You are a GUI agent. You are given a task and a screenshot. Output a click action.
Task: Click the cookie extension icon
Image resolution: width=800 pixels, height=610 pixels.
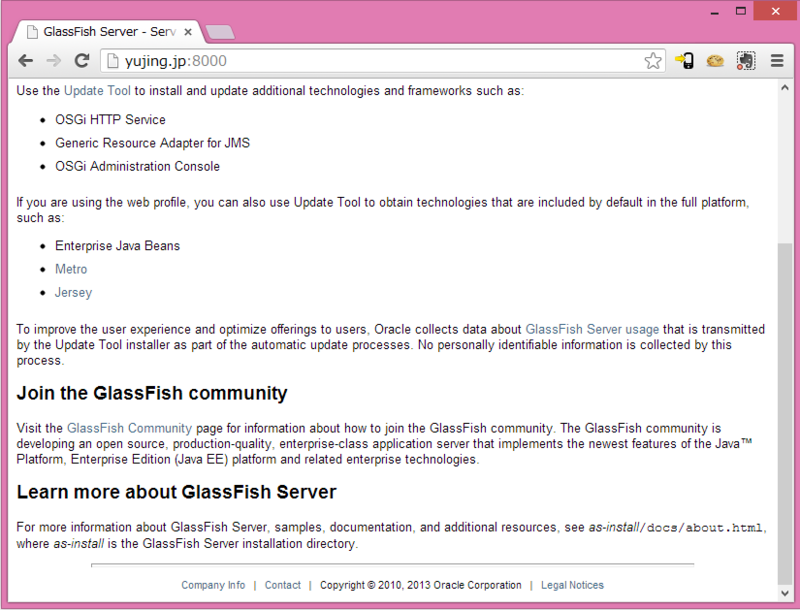(715, 61)
